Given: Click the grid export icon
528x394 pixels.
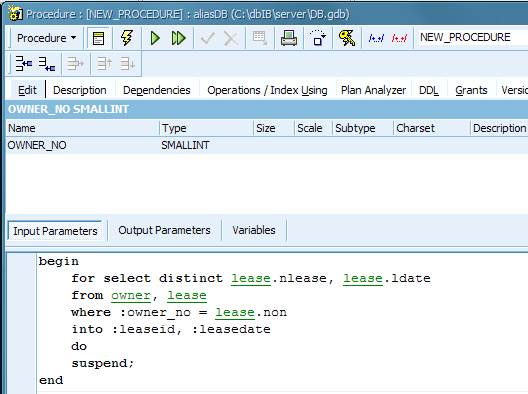Looking at the screenshot, I should 260,38.
